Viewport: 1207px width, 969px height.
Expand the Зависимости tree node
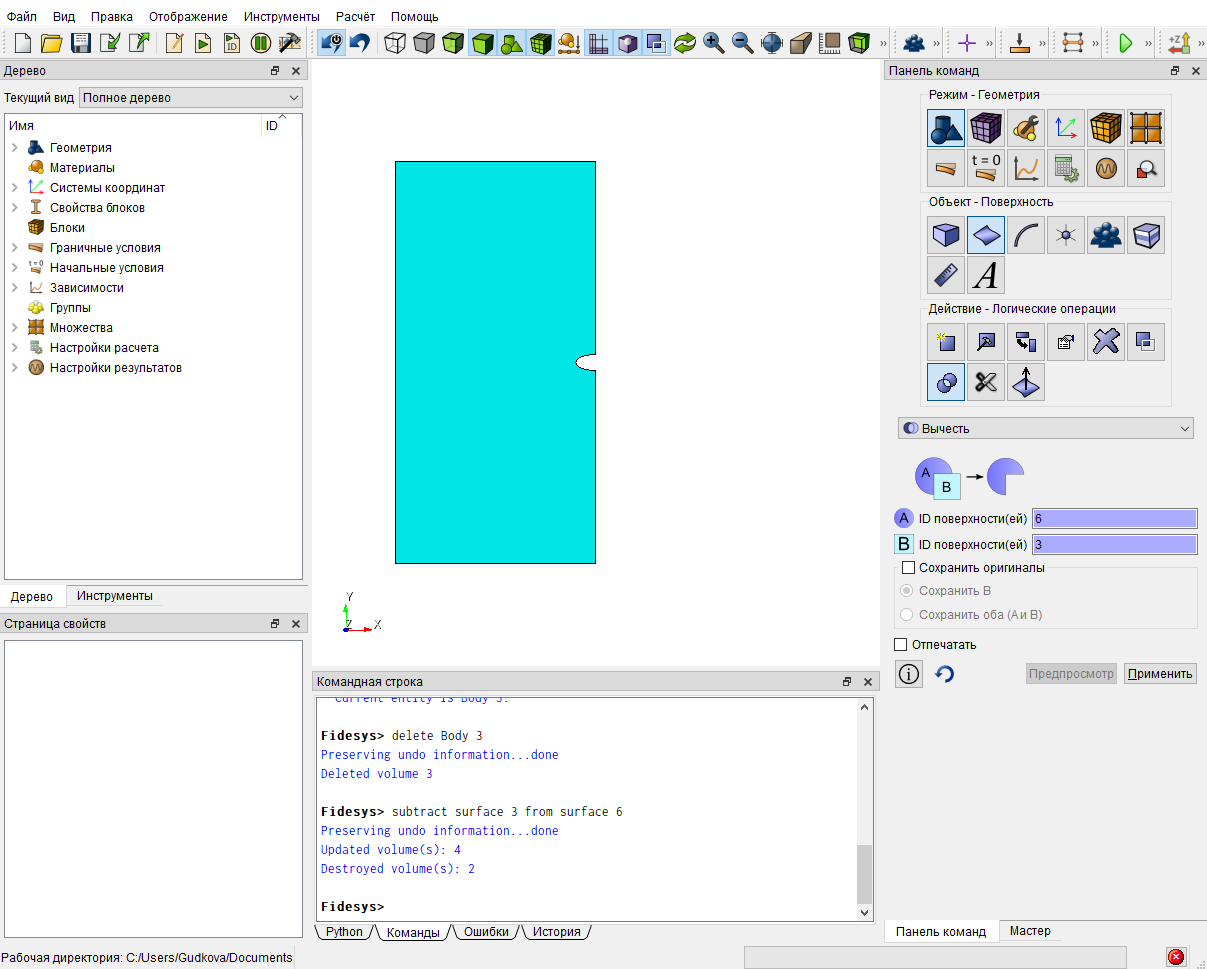pyautogui.click(x=15, y=288)
